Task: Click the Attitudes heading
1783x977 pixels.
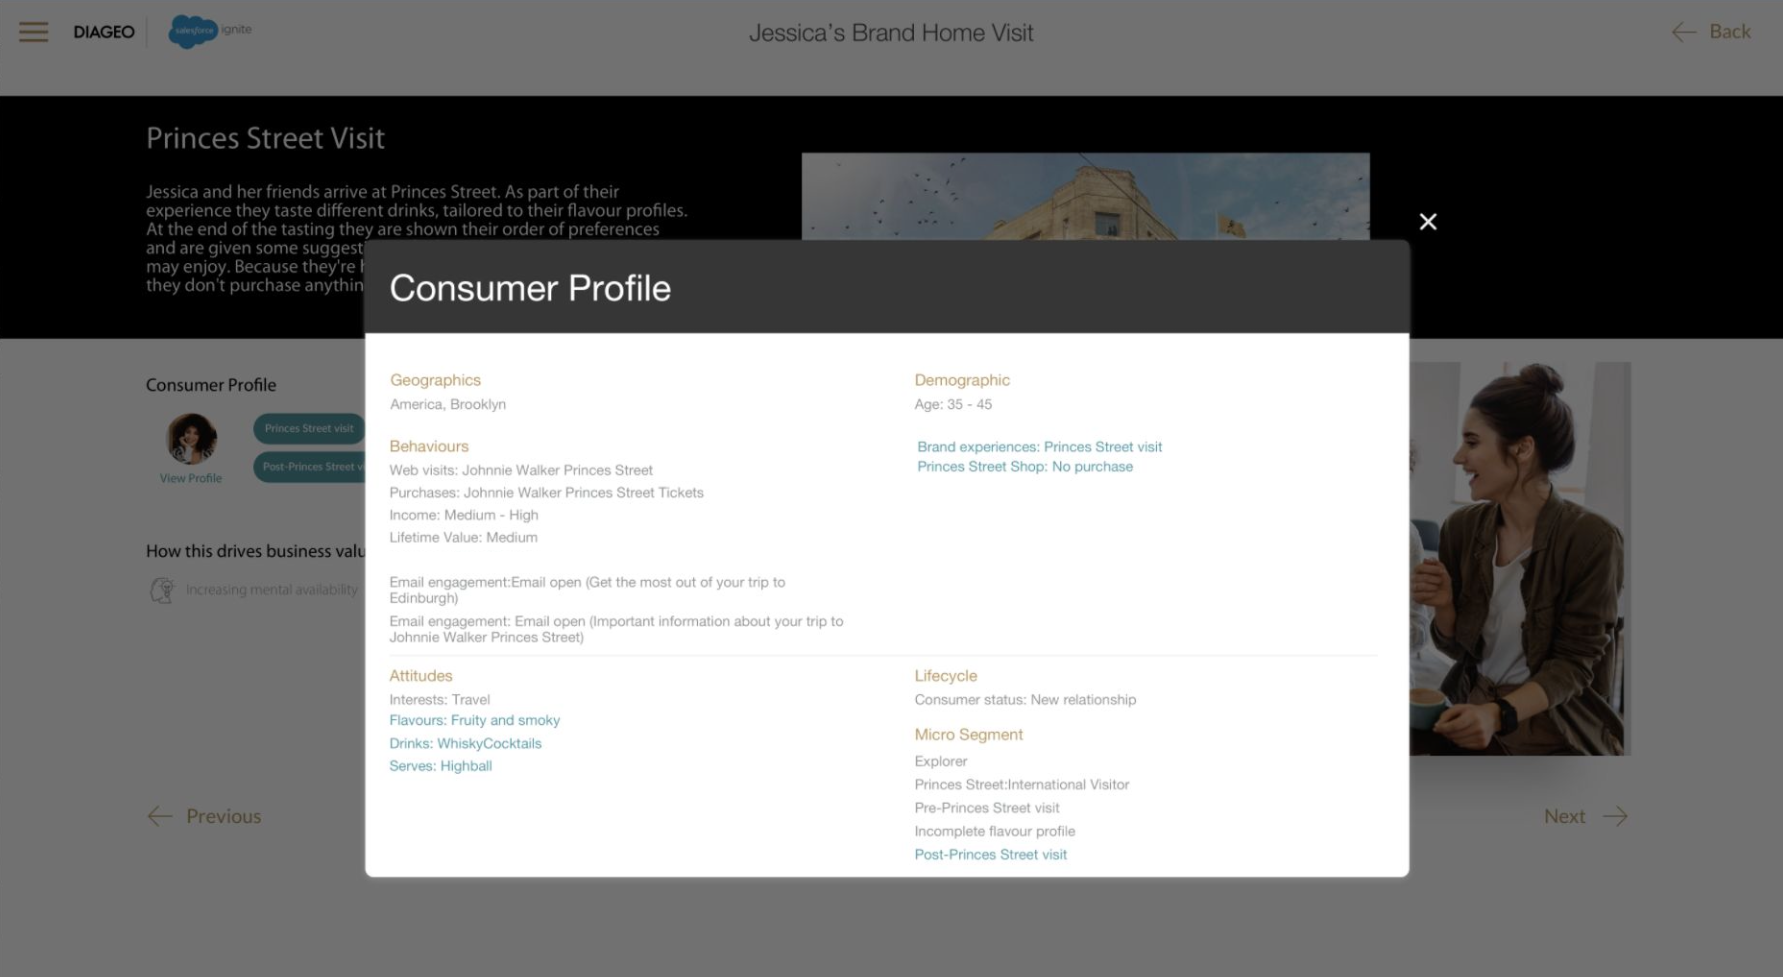Action: click(421, 676)
